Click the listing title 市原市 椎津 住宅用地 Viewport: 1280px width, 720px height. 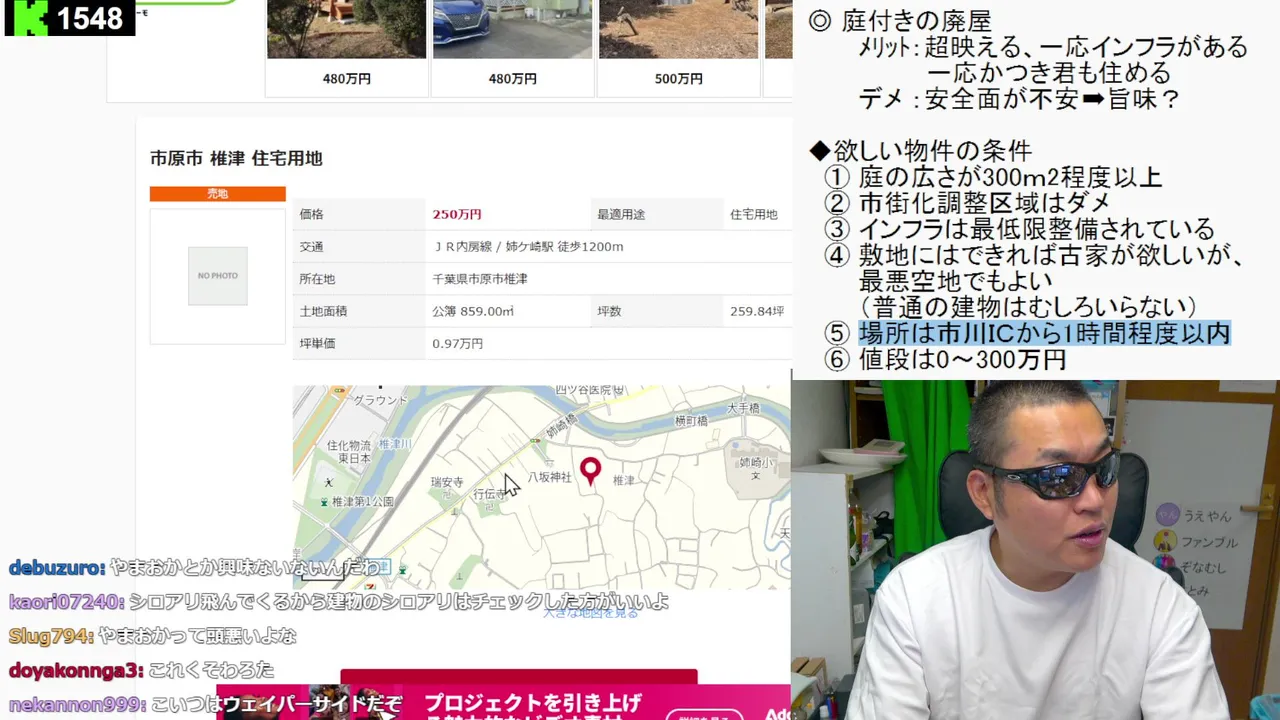pos(236,158)
